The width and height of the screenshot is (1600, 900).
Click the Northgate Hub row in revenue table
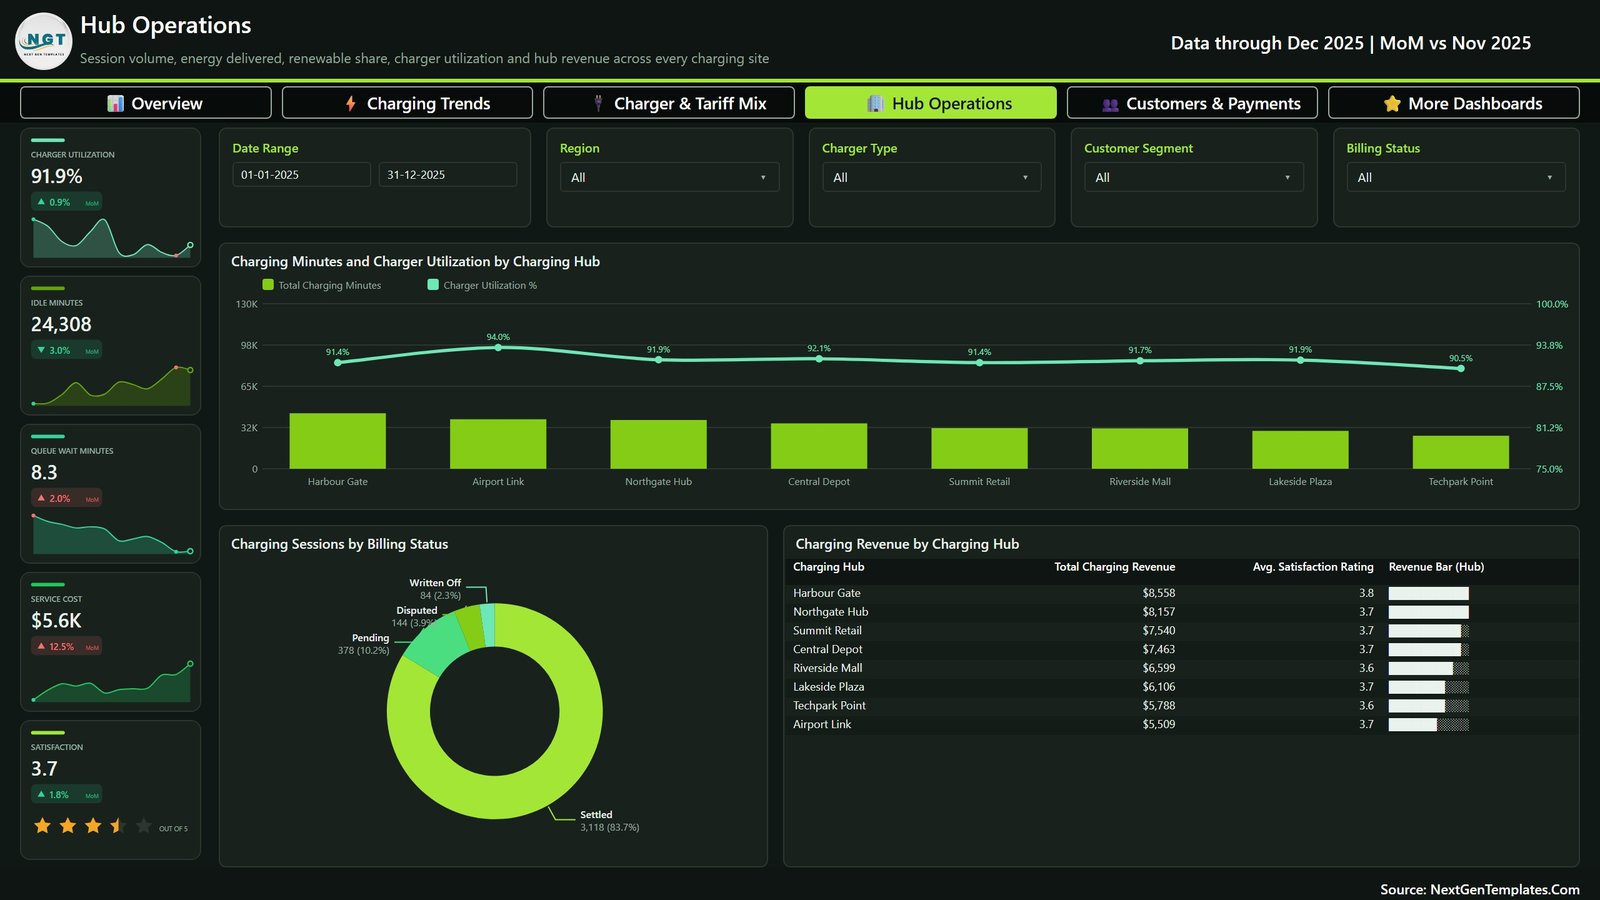point(1181,612)
